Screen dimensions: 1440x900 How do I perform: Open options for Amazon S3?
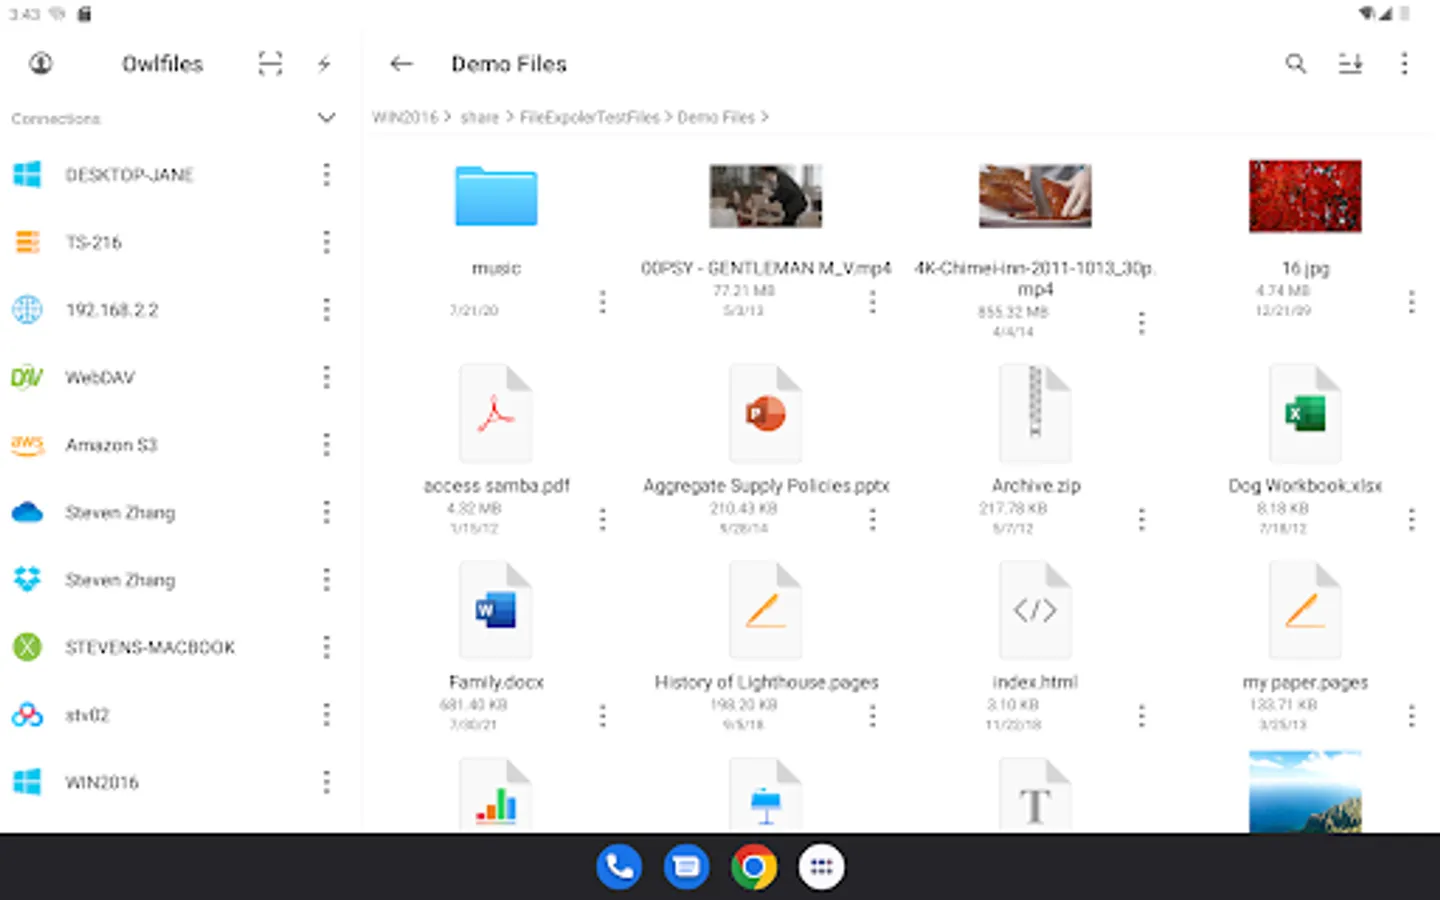tap(326, 445)
